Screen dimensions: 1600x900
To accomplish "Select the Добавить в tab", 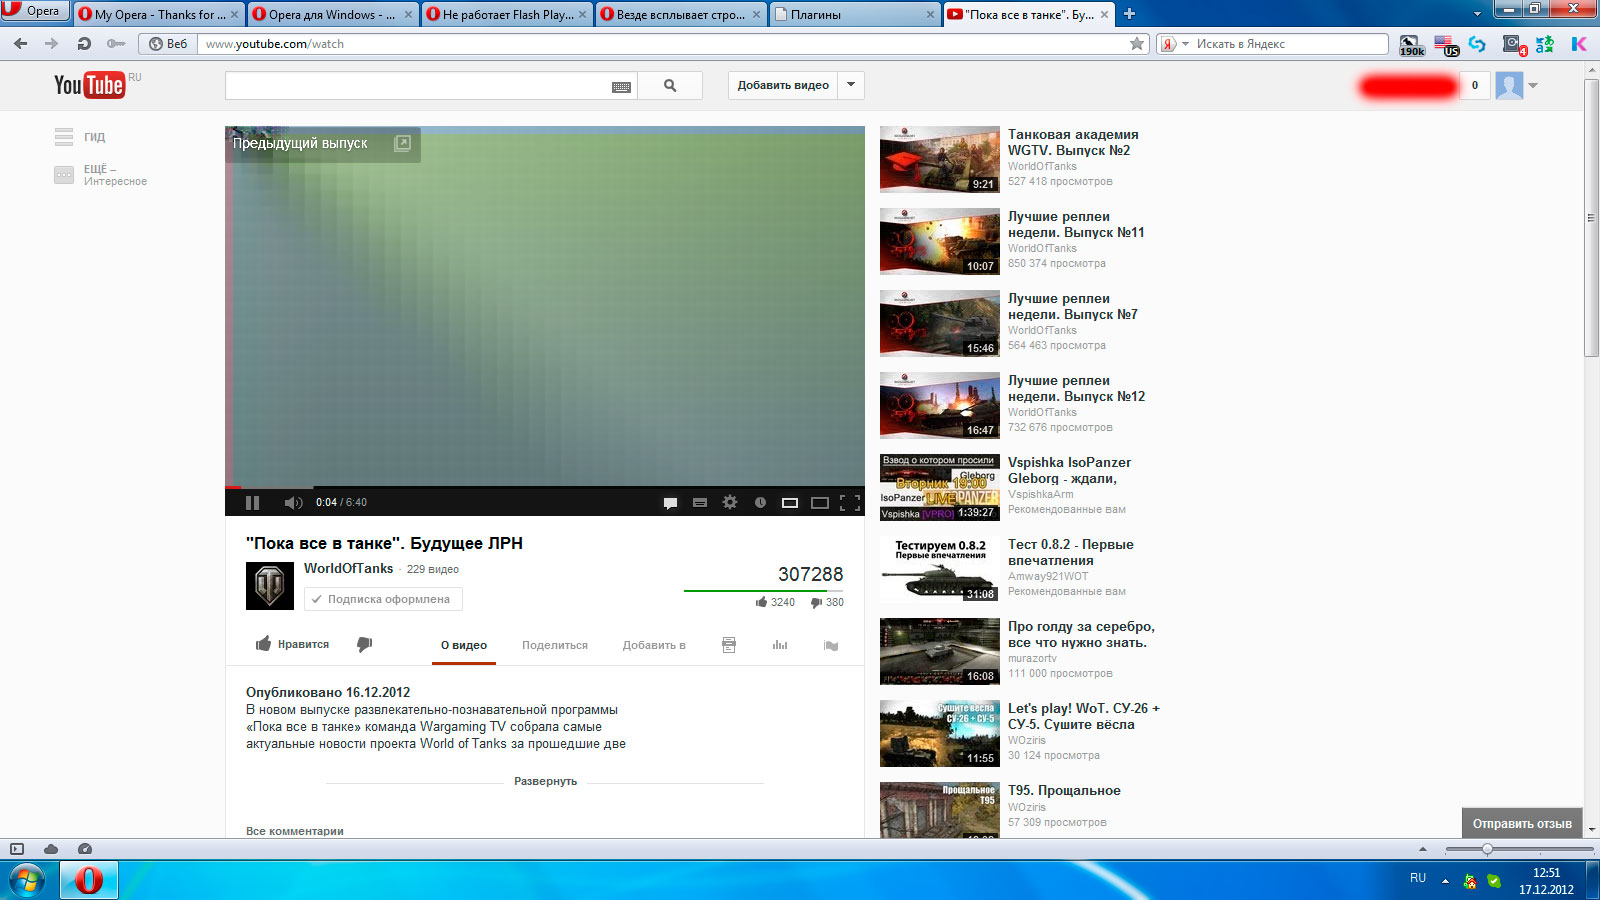I will (x=654, y=645).
